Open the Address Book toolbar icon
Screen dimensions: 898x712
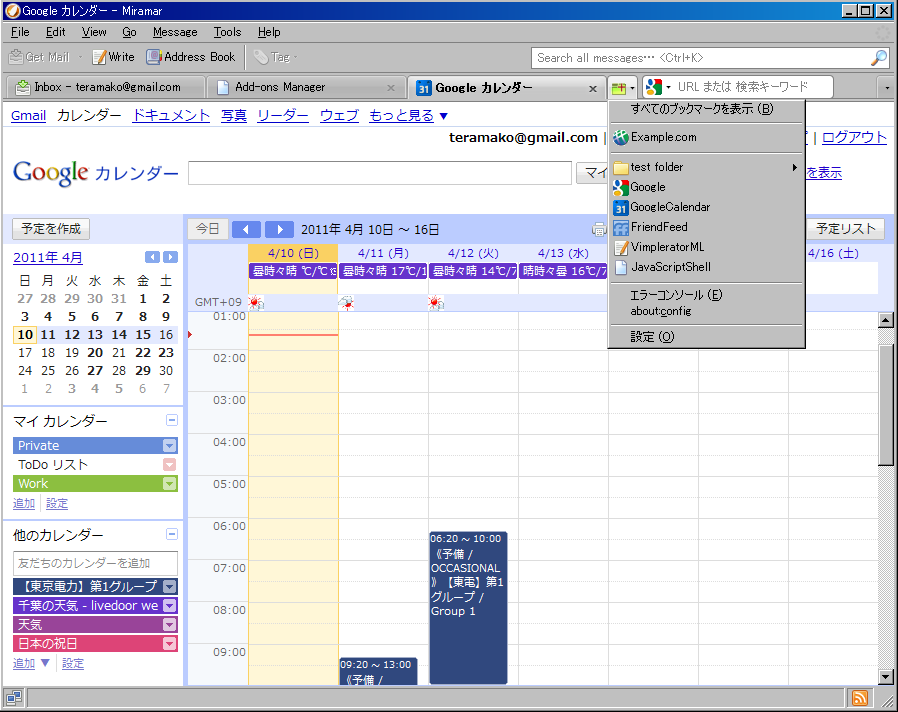(153, 57)
